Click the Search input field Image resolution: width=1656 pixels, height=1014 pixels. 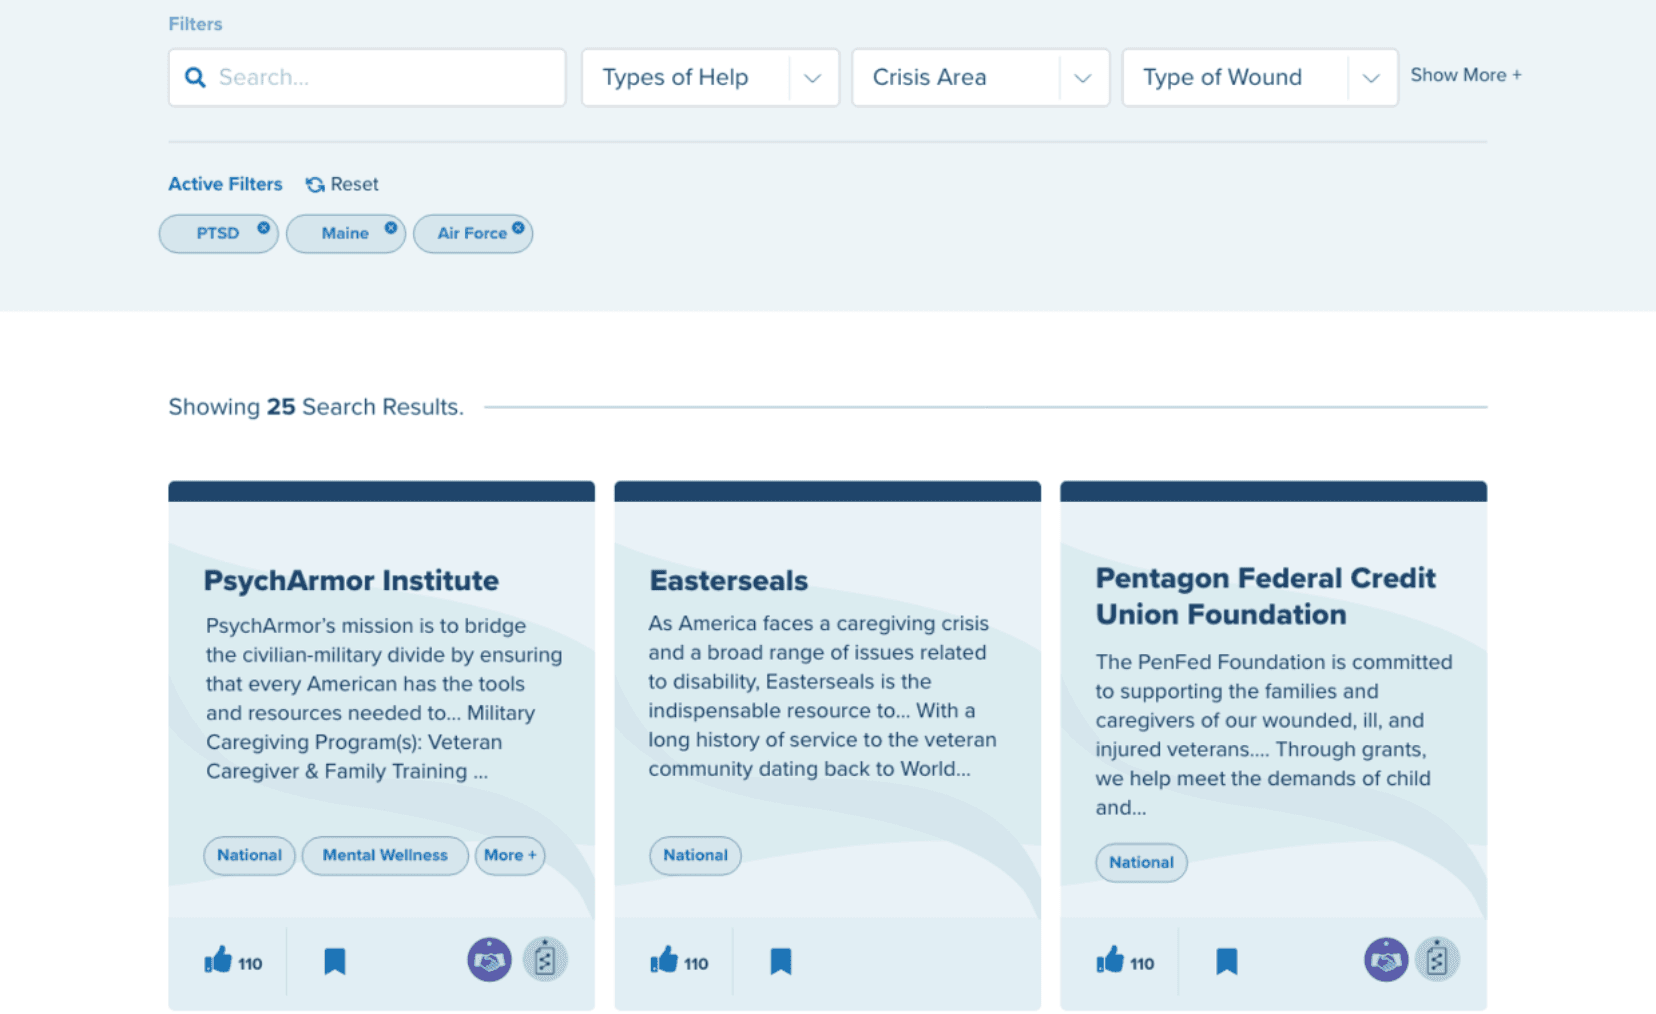coord(367,77)
